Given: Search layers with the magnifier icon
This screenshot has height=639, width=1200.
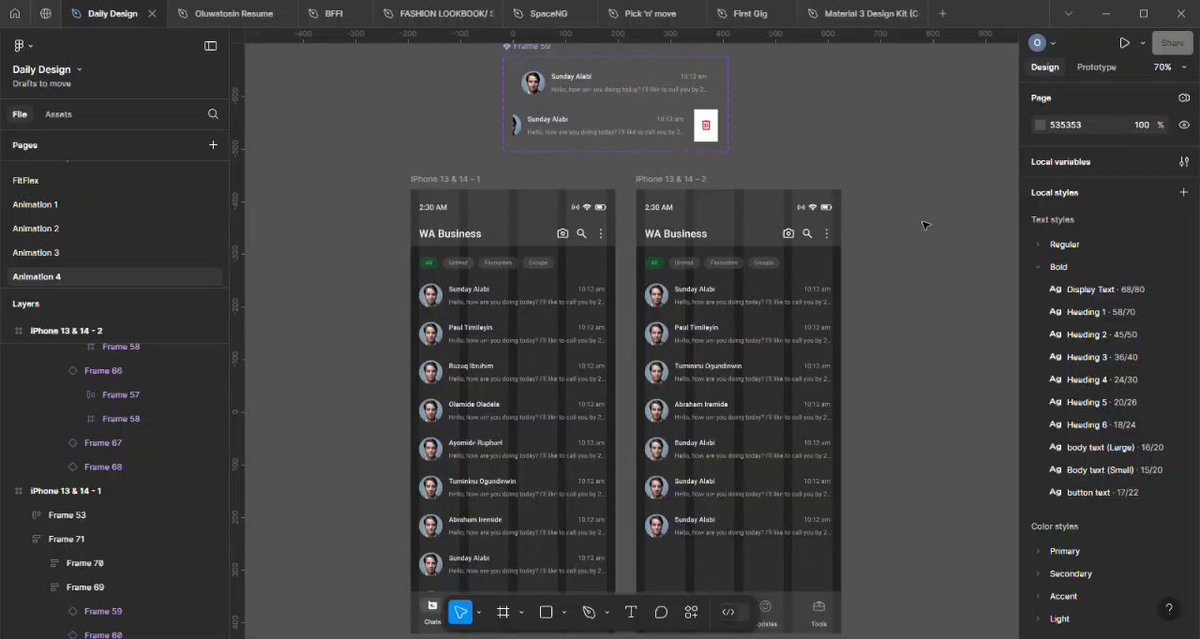Looking at the screenshot, I should [x=213, y=114].
